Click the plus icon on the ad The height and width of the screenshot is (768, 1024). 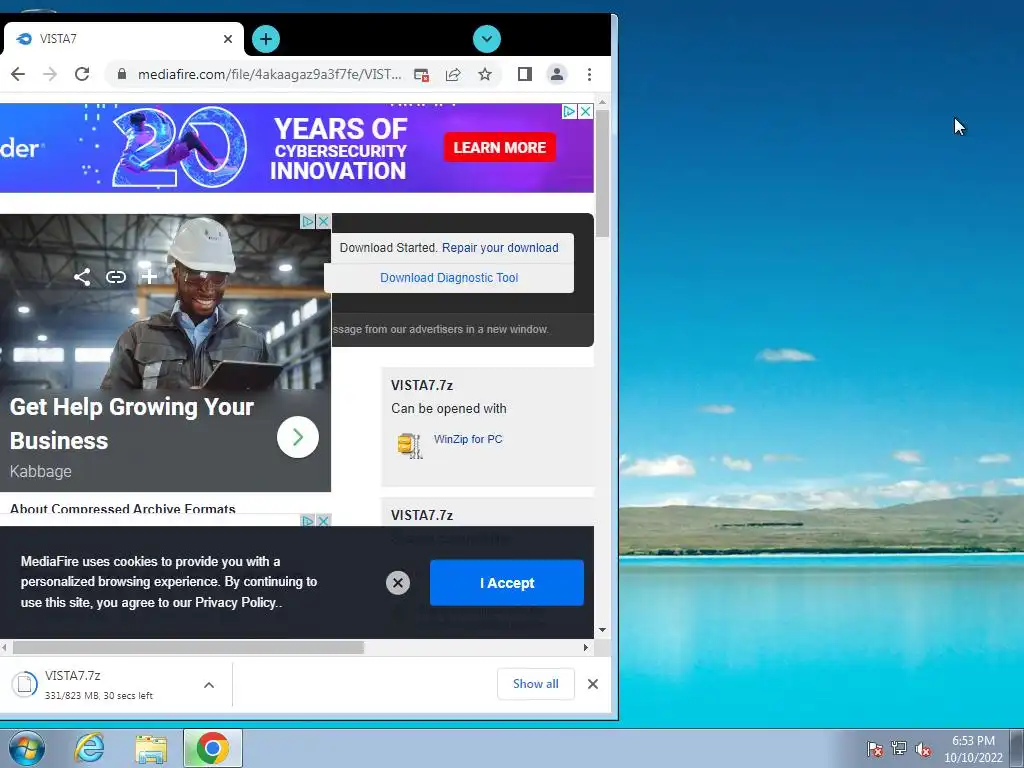(x=149, y=277)
